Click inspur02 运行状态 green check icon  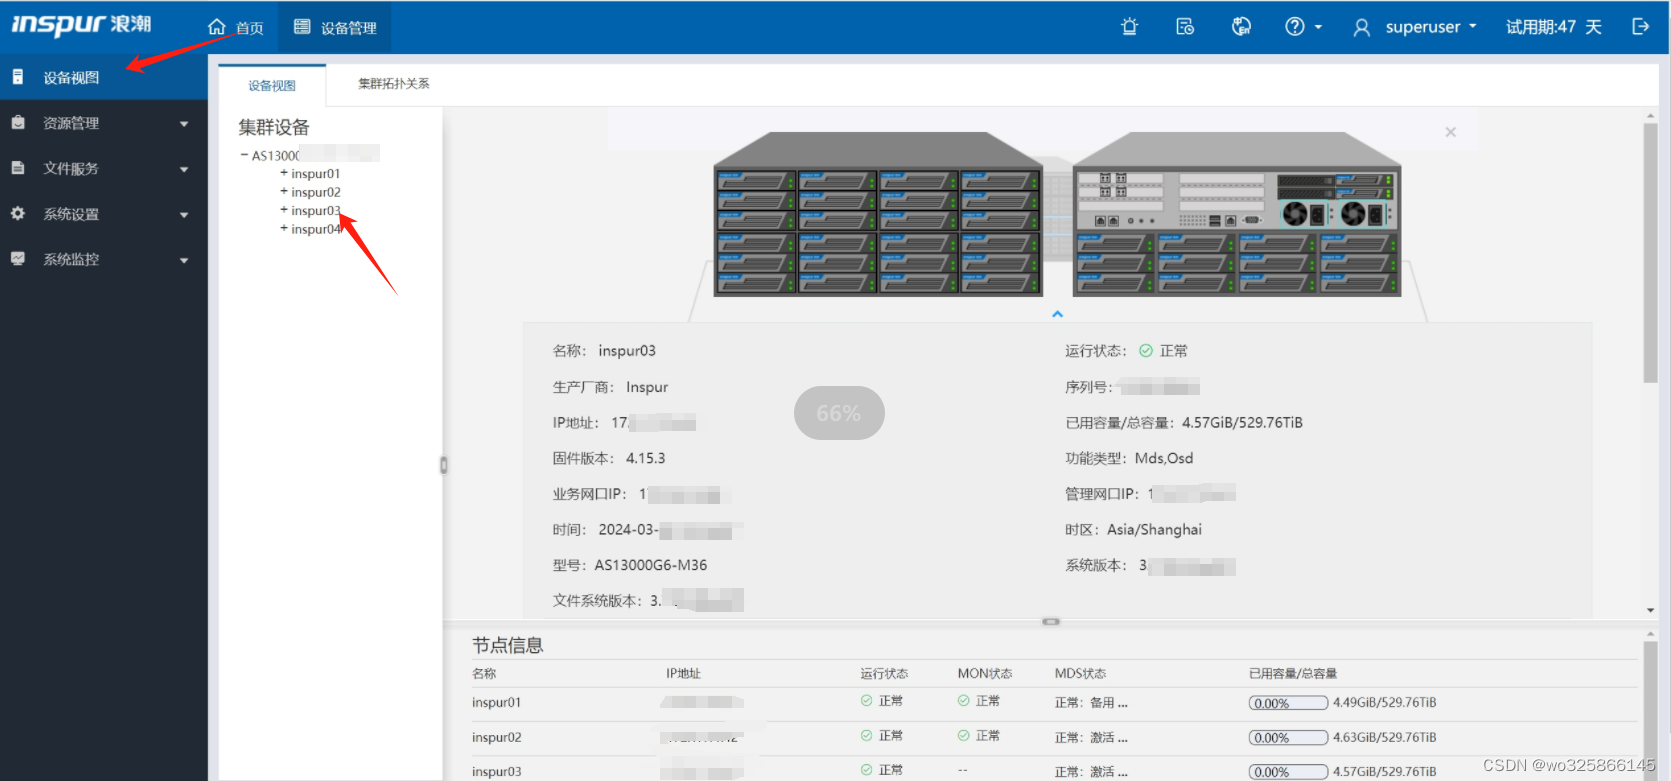tap(866, 736)
